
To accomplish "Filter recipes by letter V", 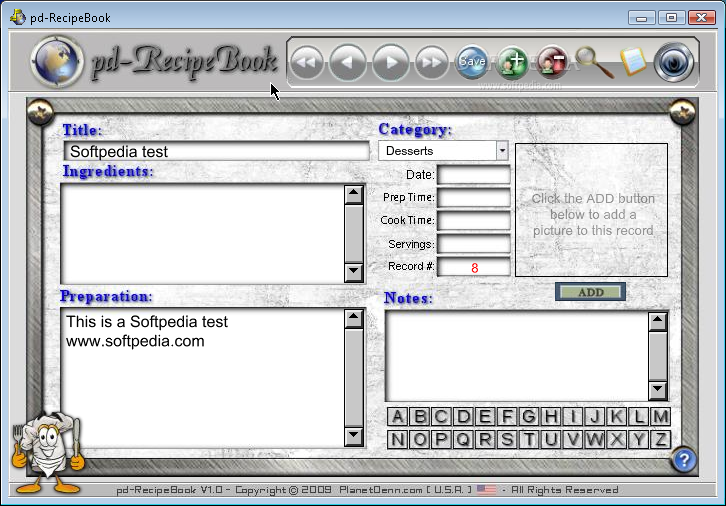I will point(573,439).
